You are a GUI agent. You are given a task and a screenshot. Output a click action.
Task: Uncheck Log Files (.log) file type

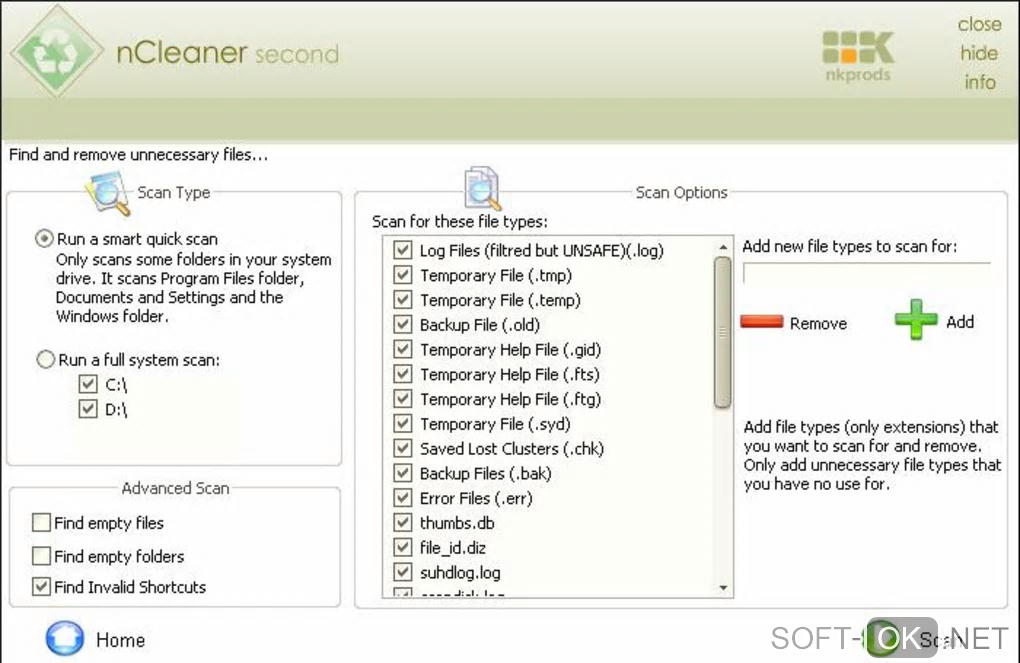pyautogui.click(x=403, y=250)
